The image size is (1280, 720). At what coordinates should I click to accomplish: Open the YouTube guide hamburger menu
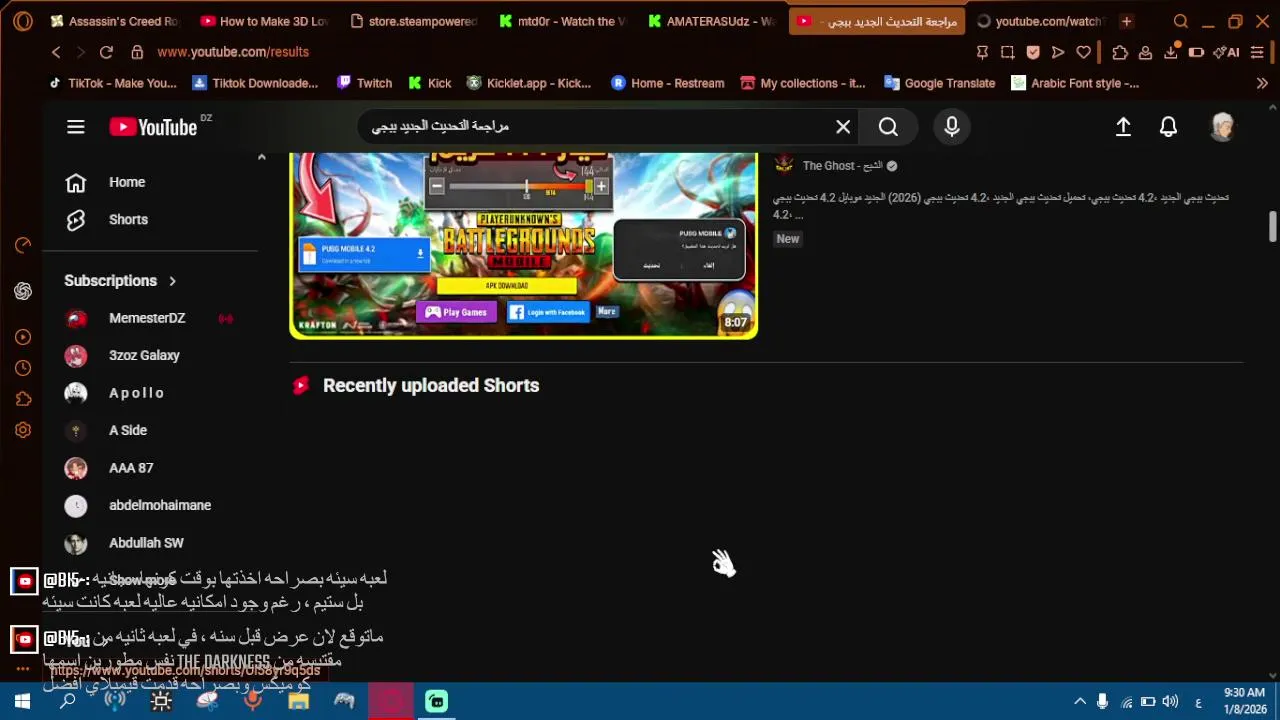click(x=76, y=127)
